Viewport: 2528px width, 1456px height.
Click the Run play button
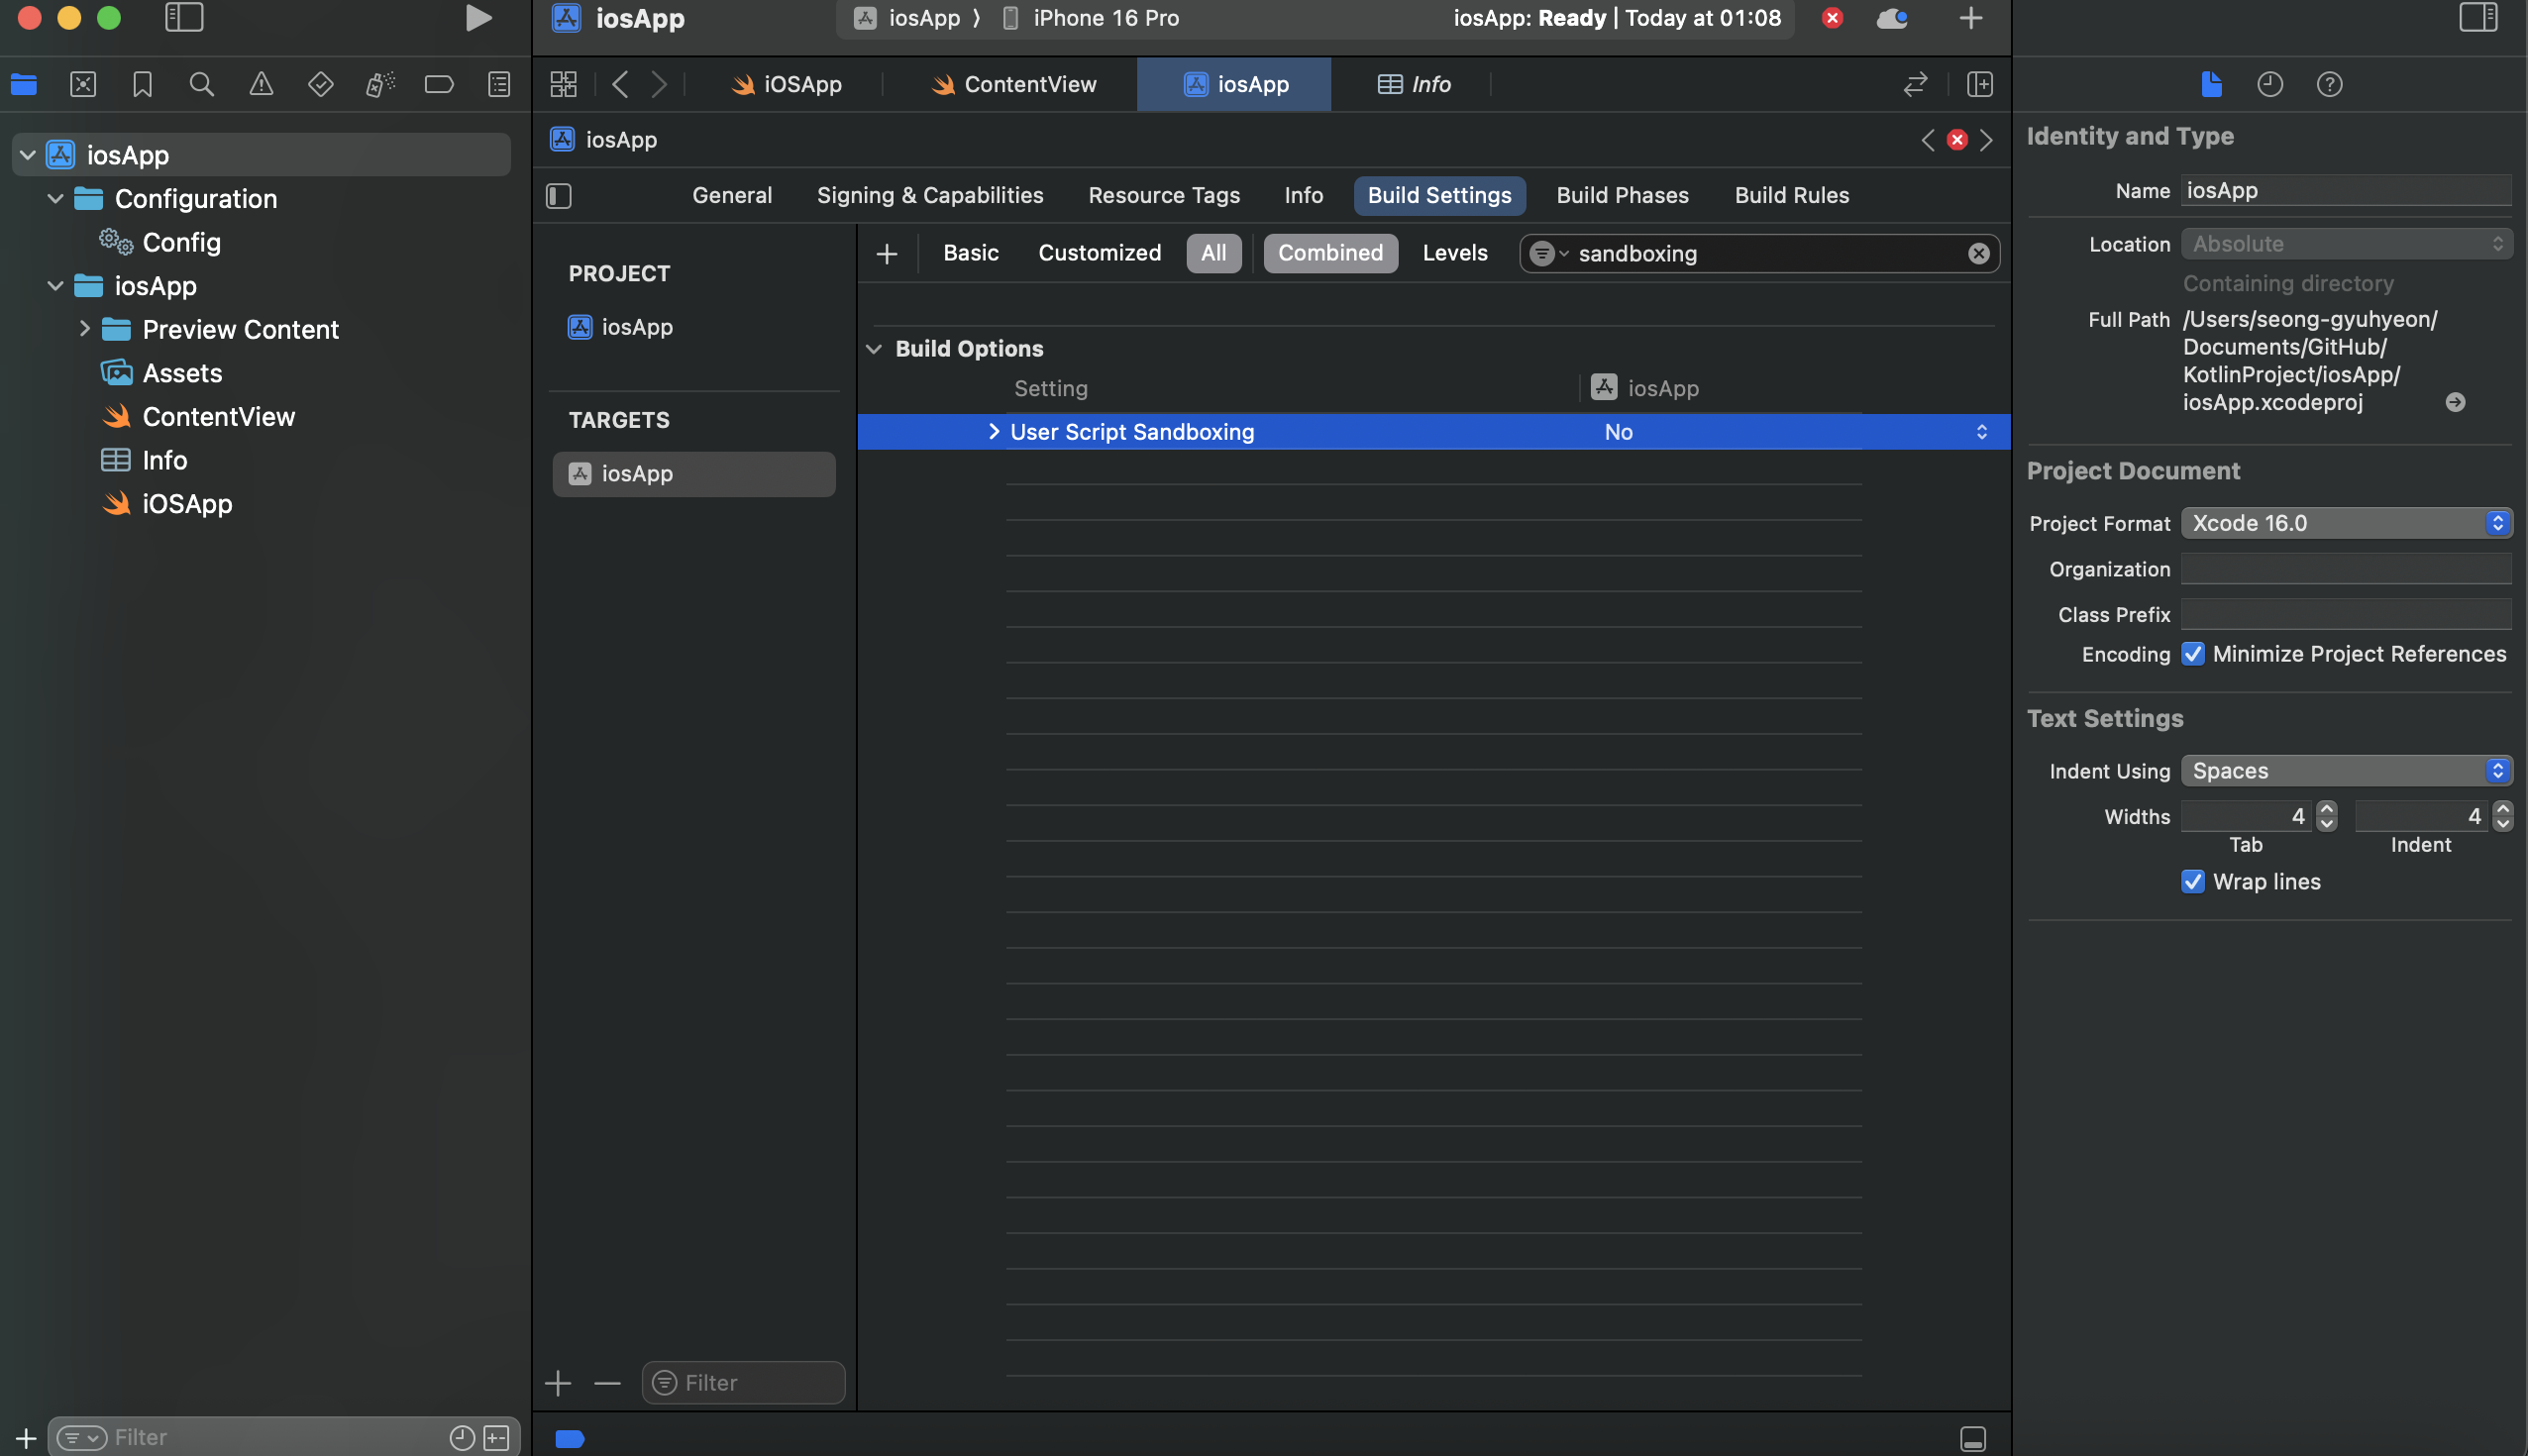(478, 18)
